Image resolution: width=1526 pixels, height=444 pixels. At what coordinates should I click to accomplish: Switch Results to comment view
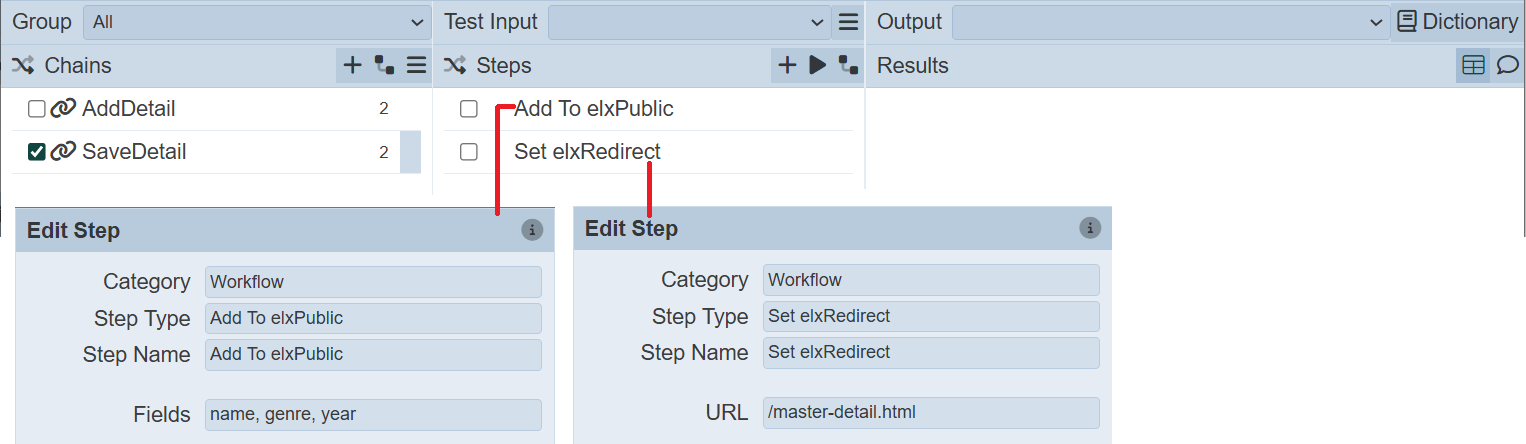(x=1506, y=66)
